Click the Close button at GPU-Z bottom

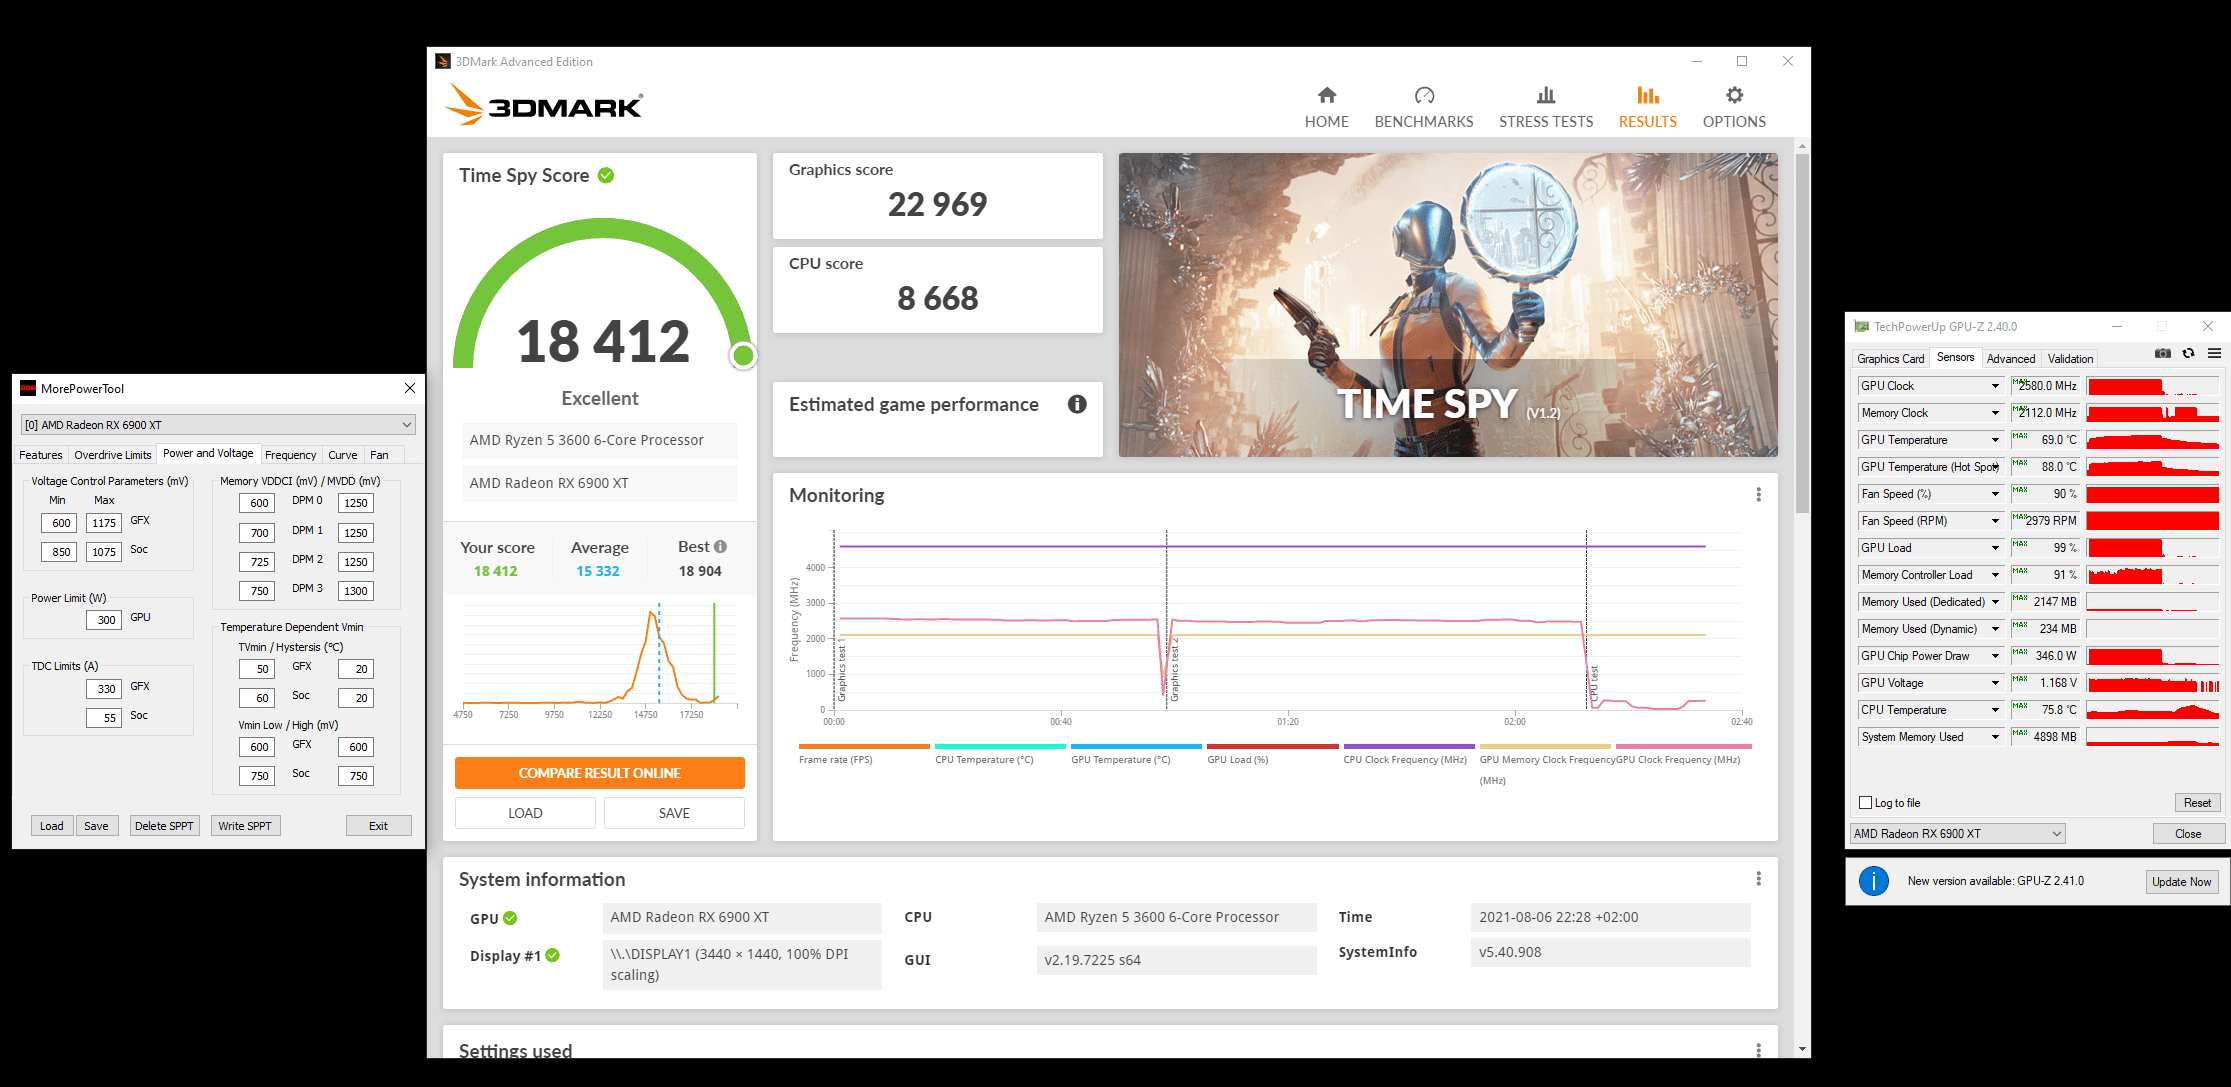point(2188,834)
